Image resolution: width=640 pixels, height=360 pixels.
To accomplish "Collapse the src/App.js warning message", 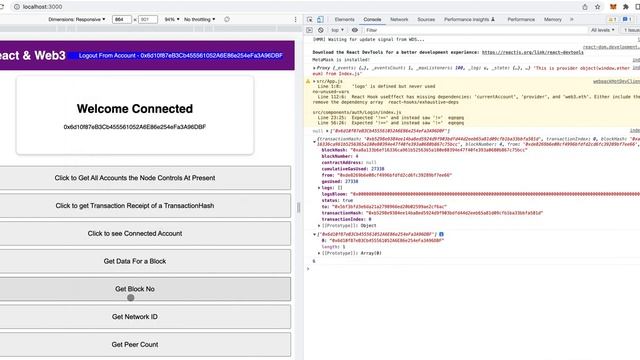I will pyautogui.click(x=314, y=81).
